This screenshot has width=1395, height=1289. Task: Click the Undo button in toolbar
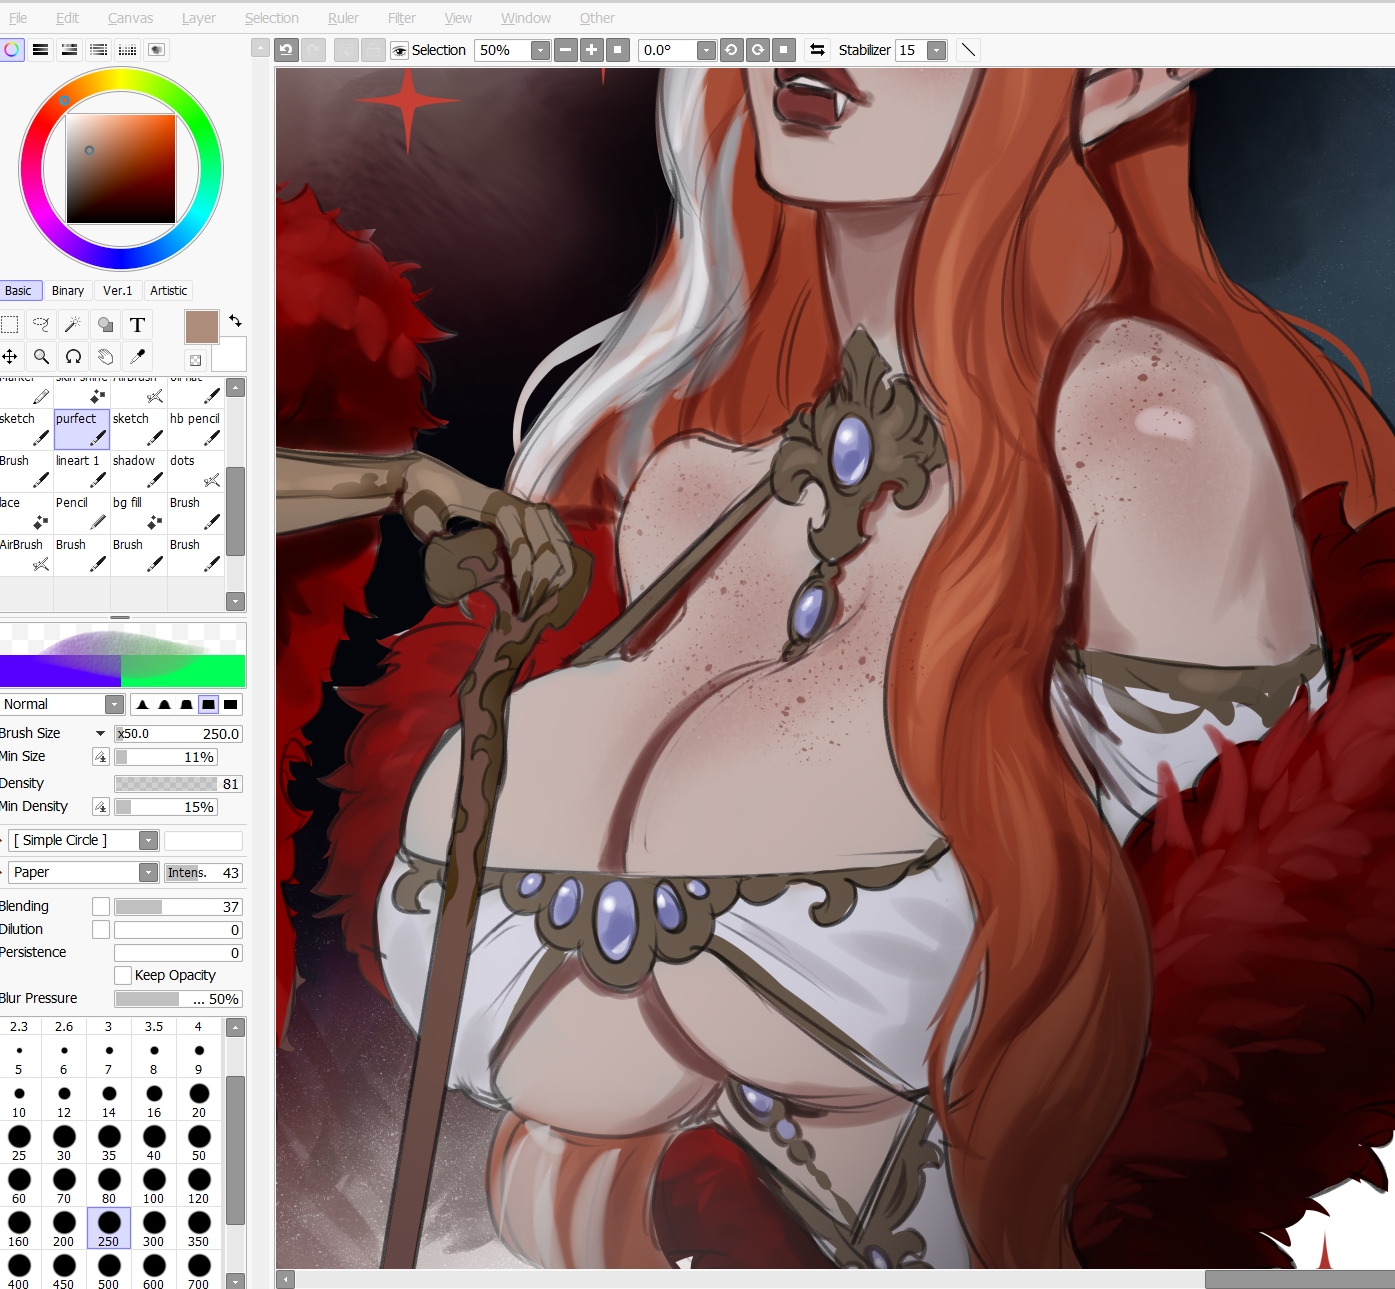287,50
